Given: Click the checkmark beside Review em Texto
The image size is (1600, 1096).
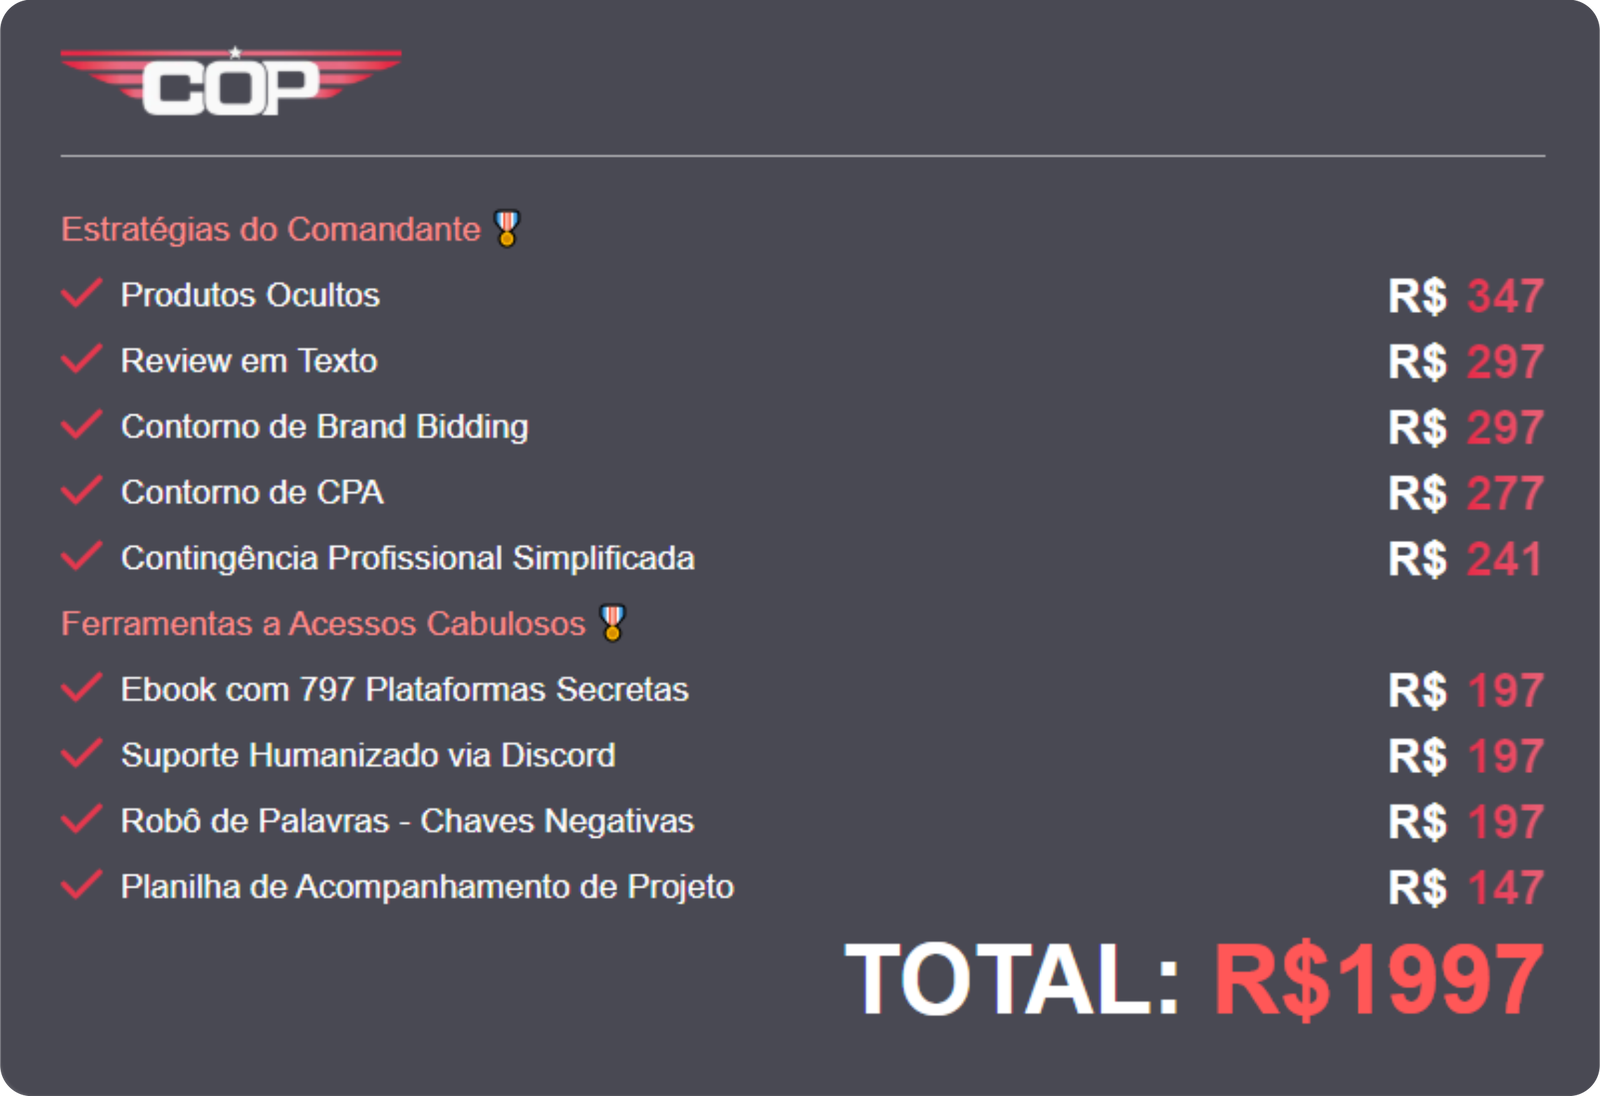Looking at the screenshot, I should coord(81,359).
